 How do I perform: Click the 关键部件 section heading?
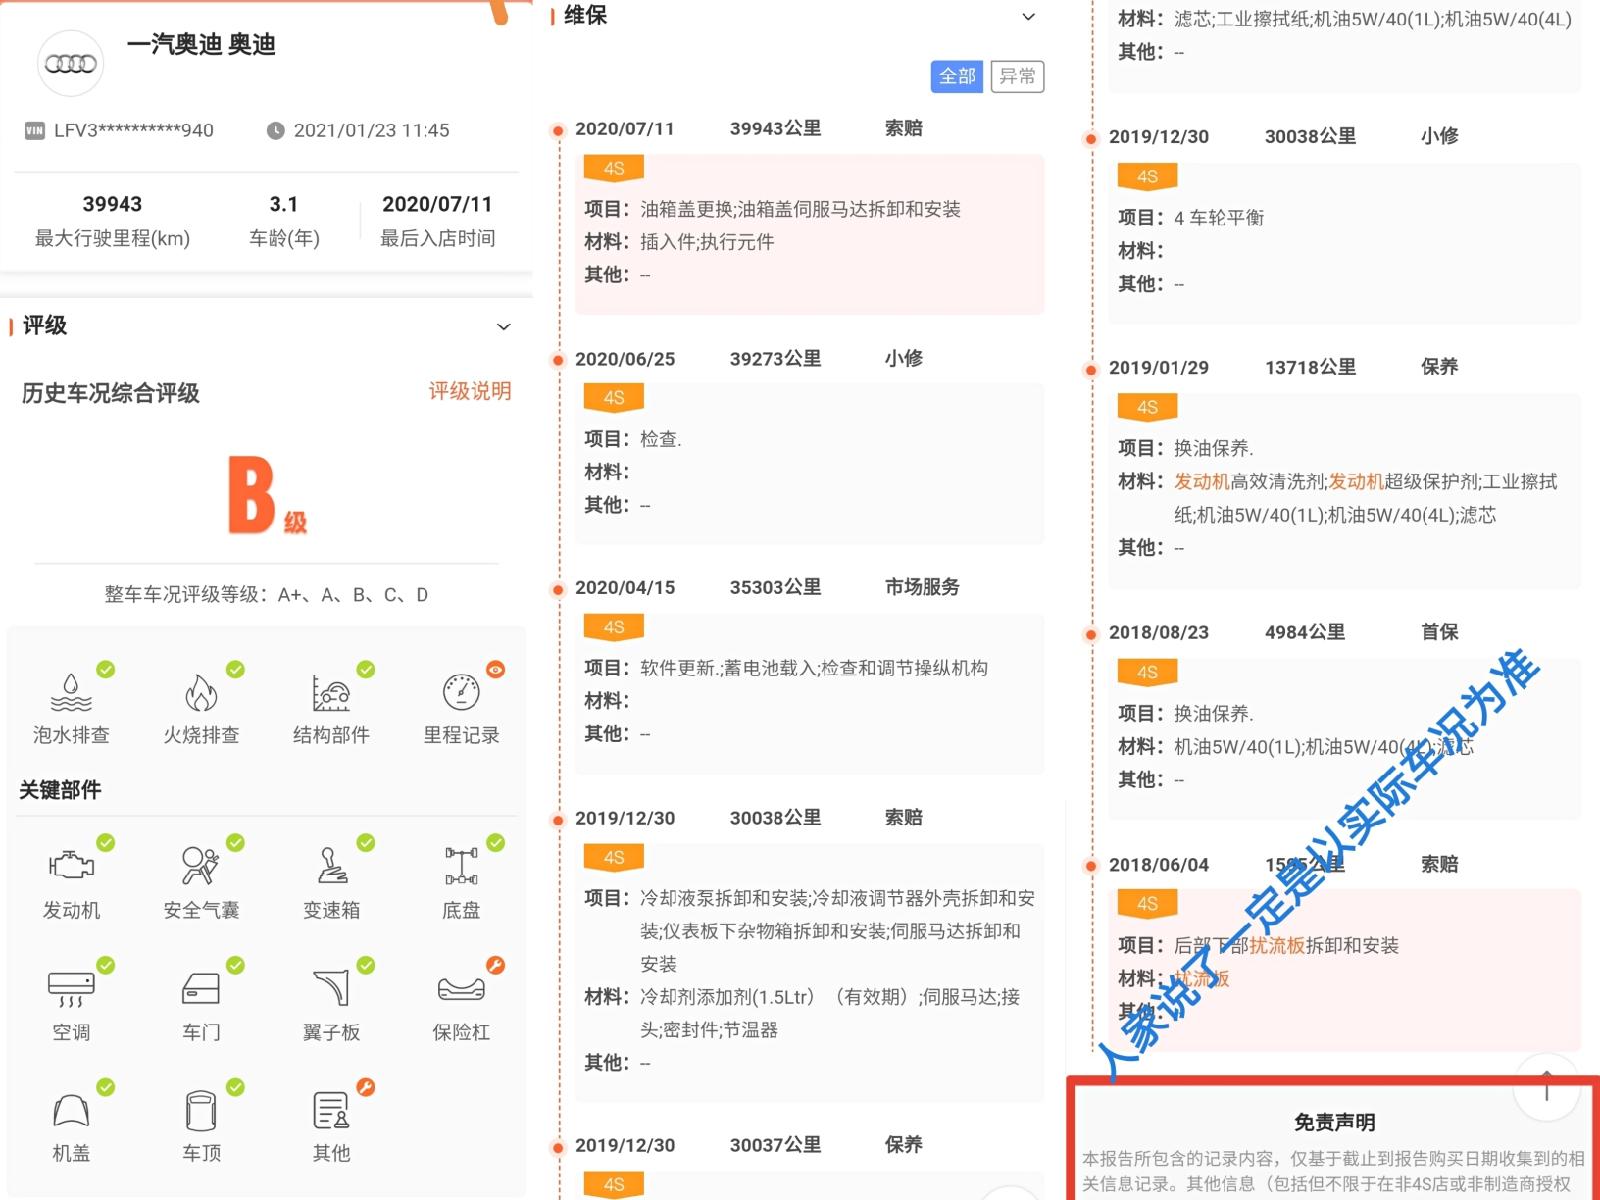pos(60,790)
